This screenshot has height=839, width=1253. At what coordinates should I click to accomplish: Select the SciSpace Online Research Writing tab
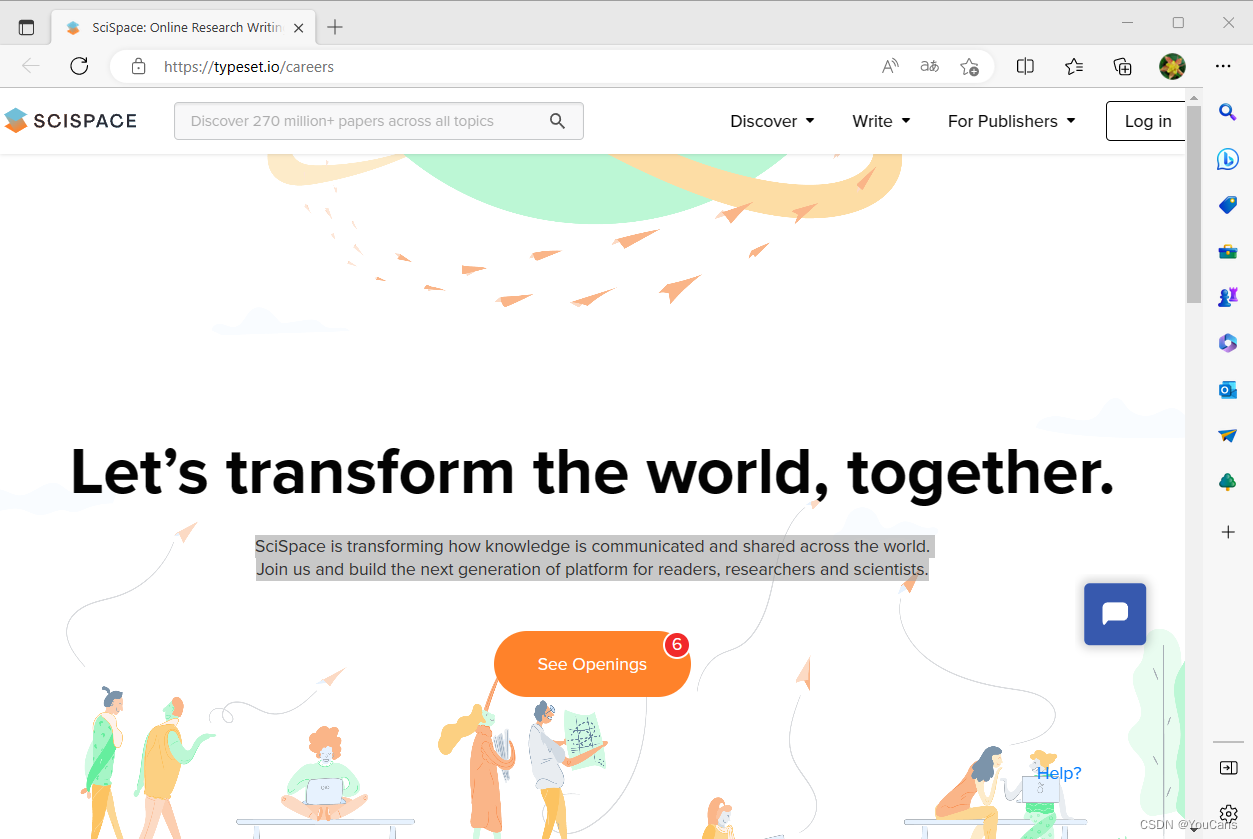[185, 27]
